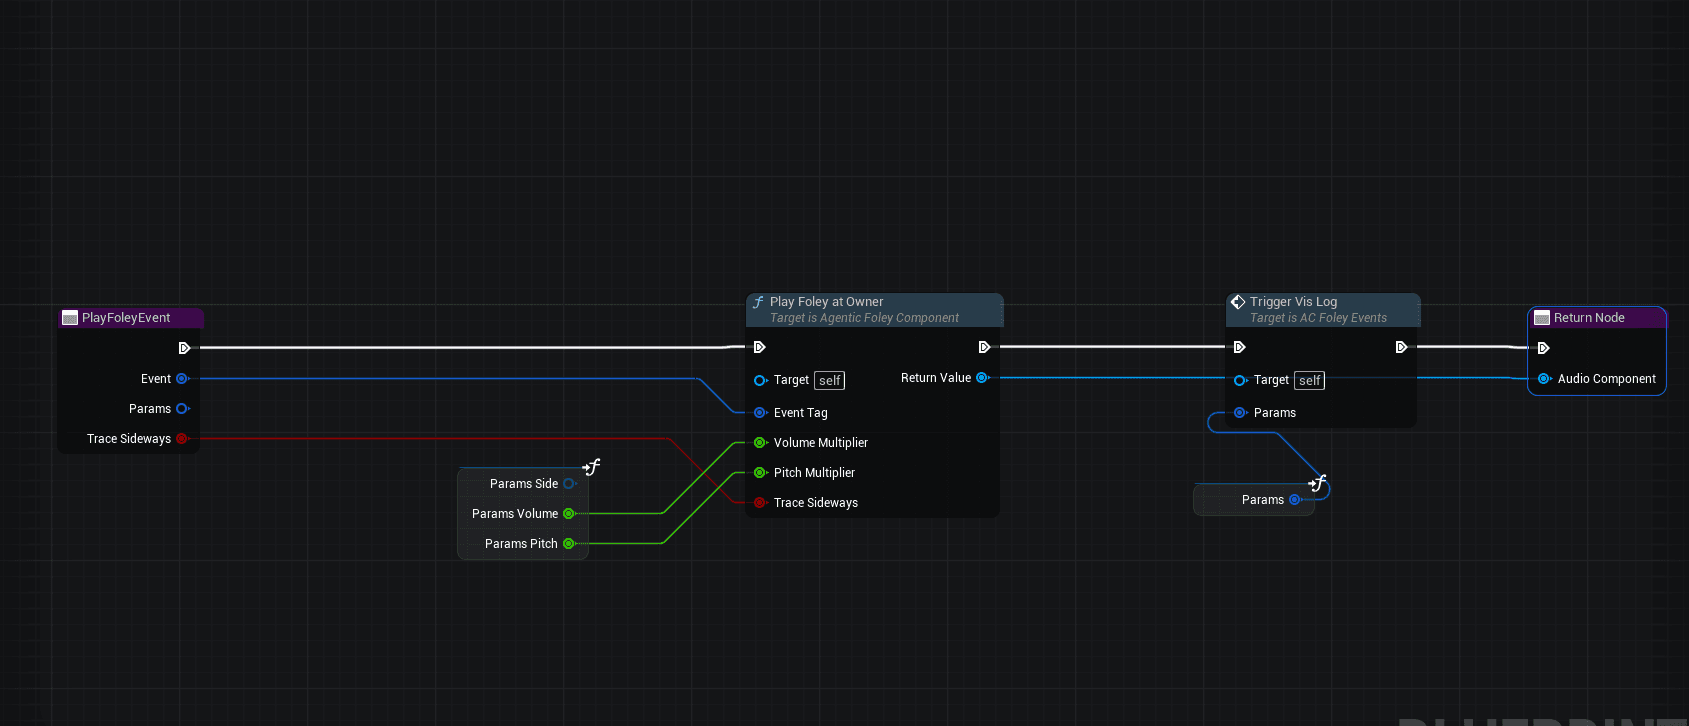
Task: Click 'Target is Agentic Foley Component' subtitle
Action: pyautogui.click(x=864, y=318)
